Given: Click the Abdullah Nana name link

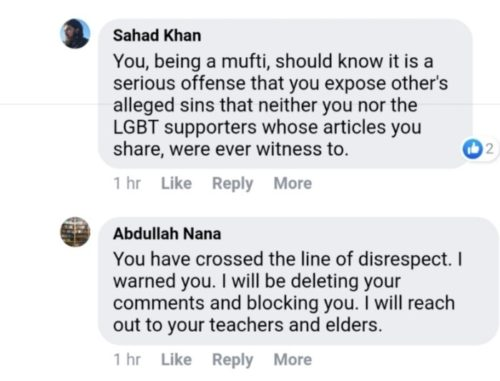Looking at the screenshot, I should (167, 234).
